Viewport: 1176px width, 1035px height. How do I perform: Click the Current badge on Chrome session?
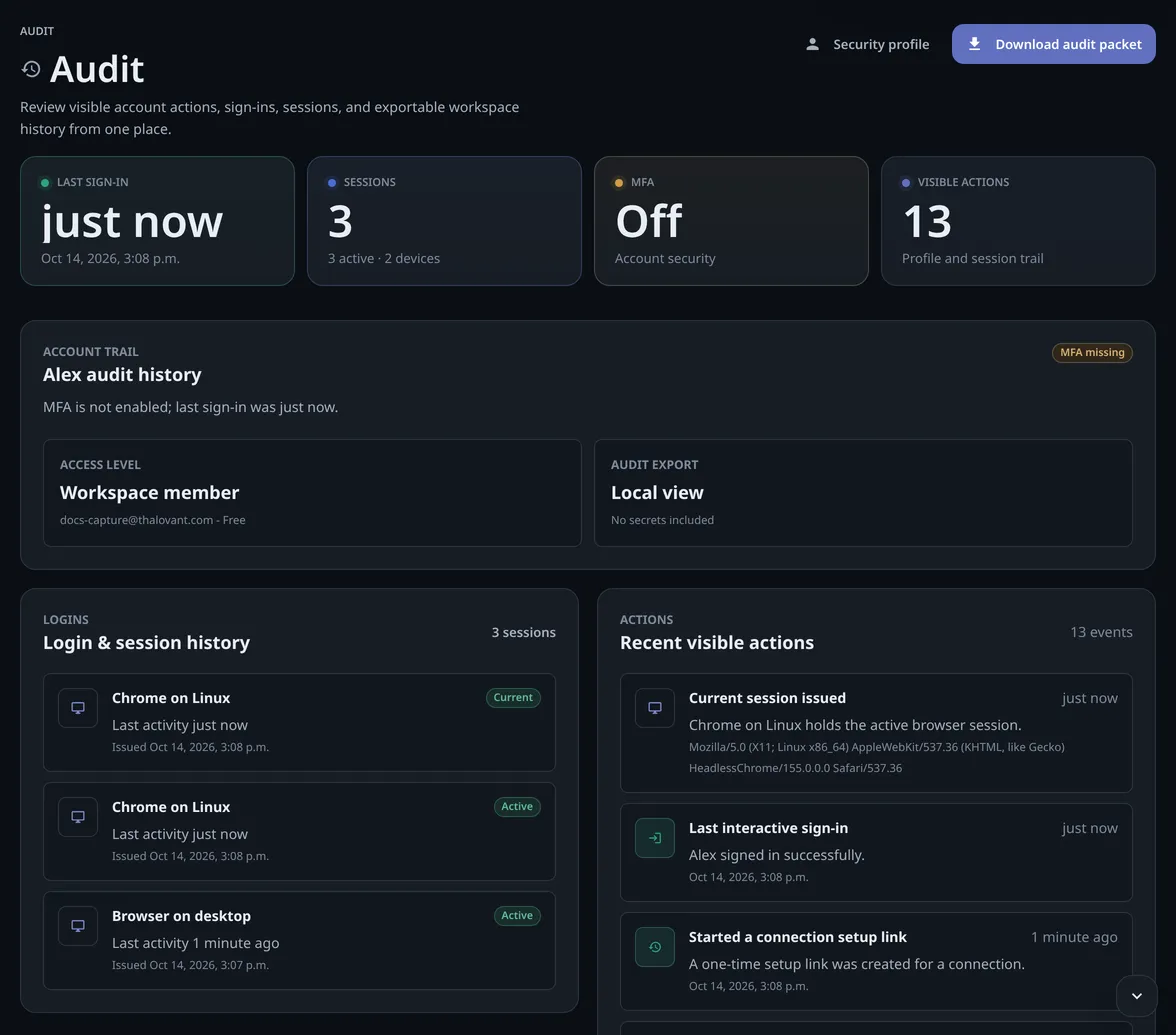pyautogui.click(x=513, y=698)
